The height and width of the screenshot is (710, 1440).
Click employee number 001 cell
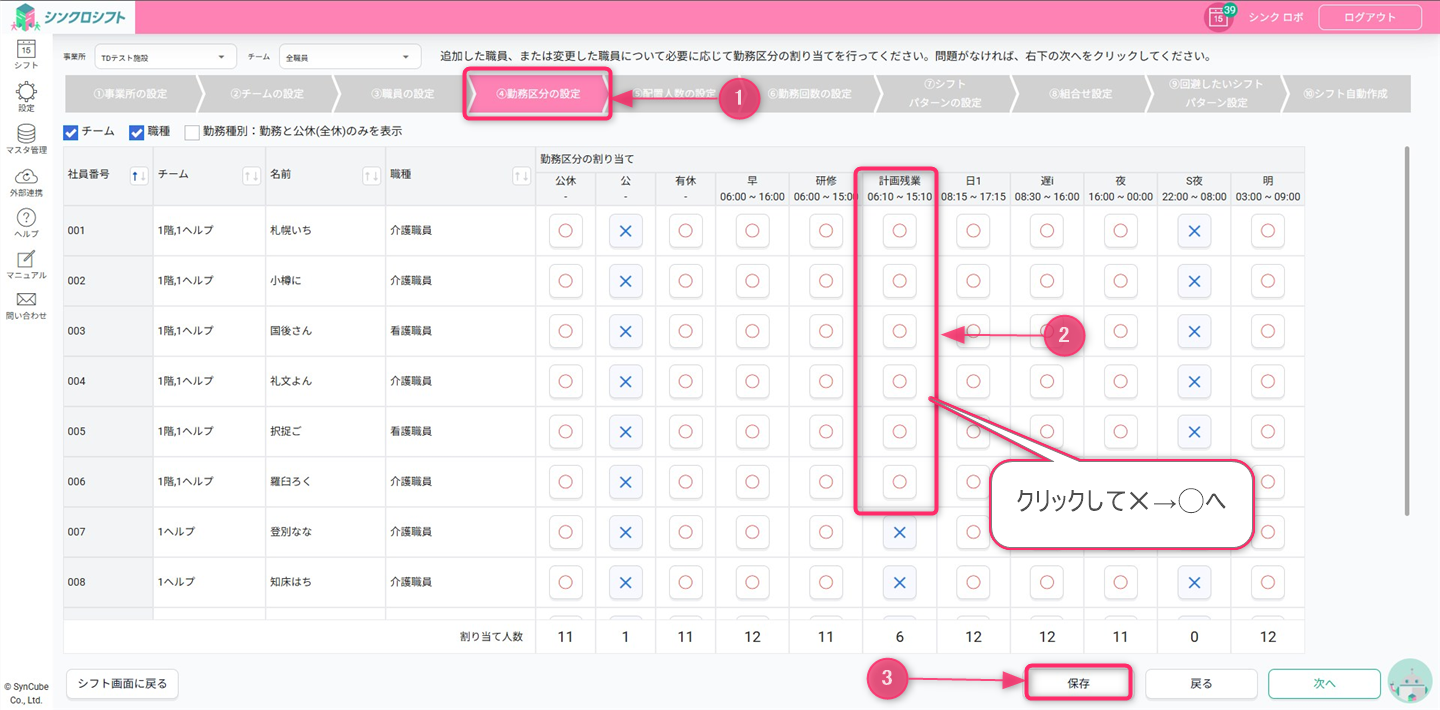pos(108,231)
